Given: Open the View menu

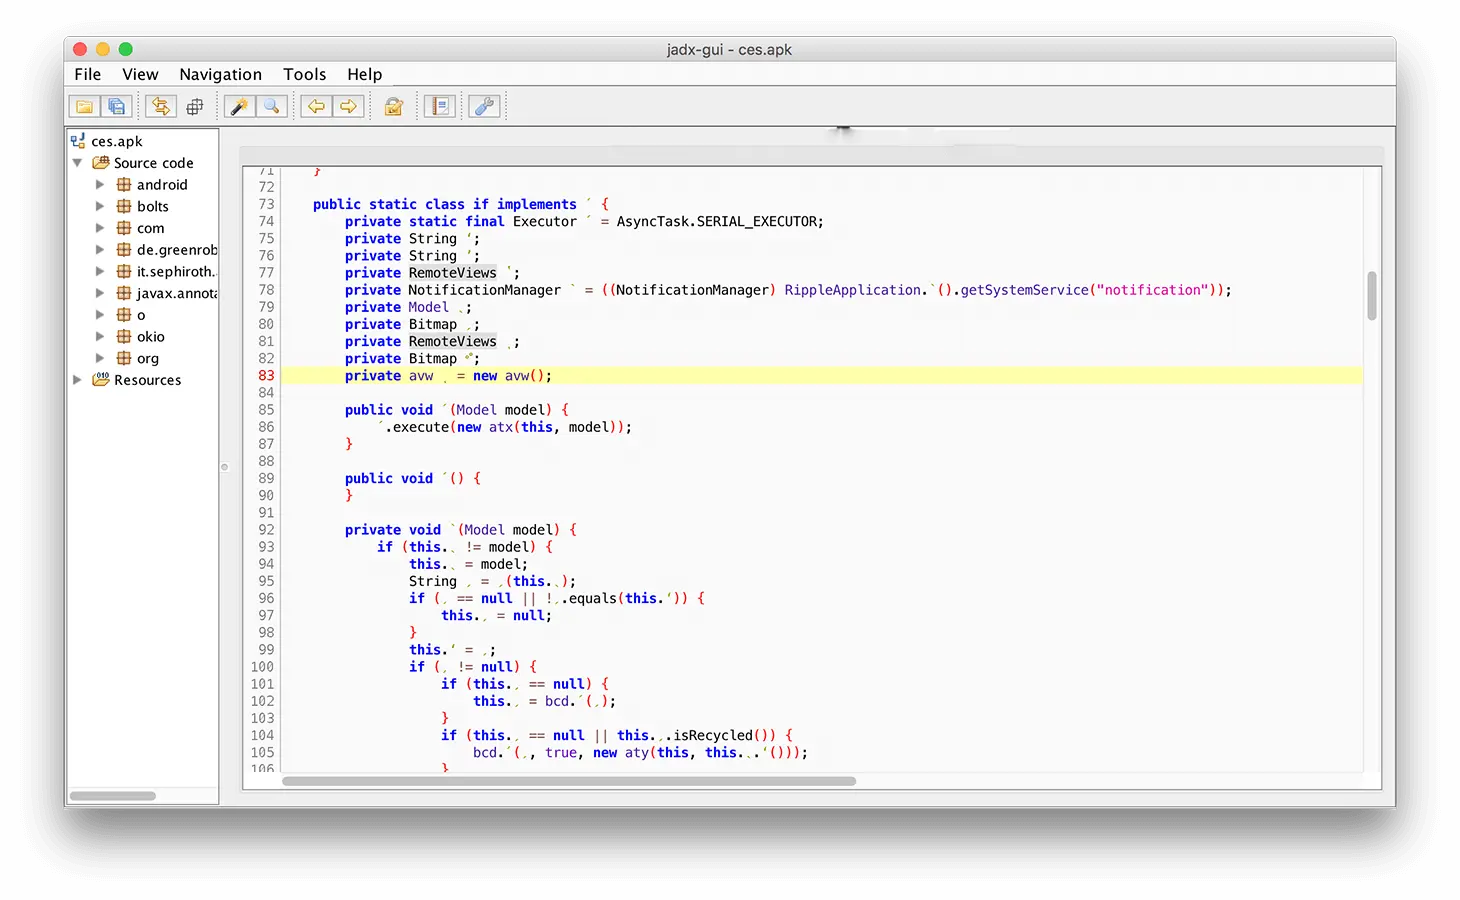Looking at the screenshot, I should pyautogui.click(x=140, y=74).
